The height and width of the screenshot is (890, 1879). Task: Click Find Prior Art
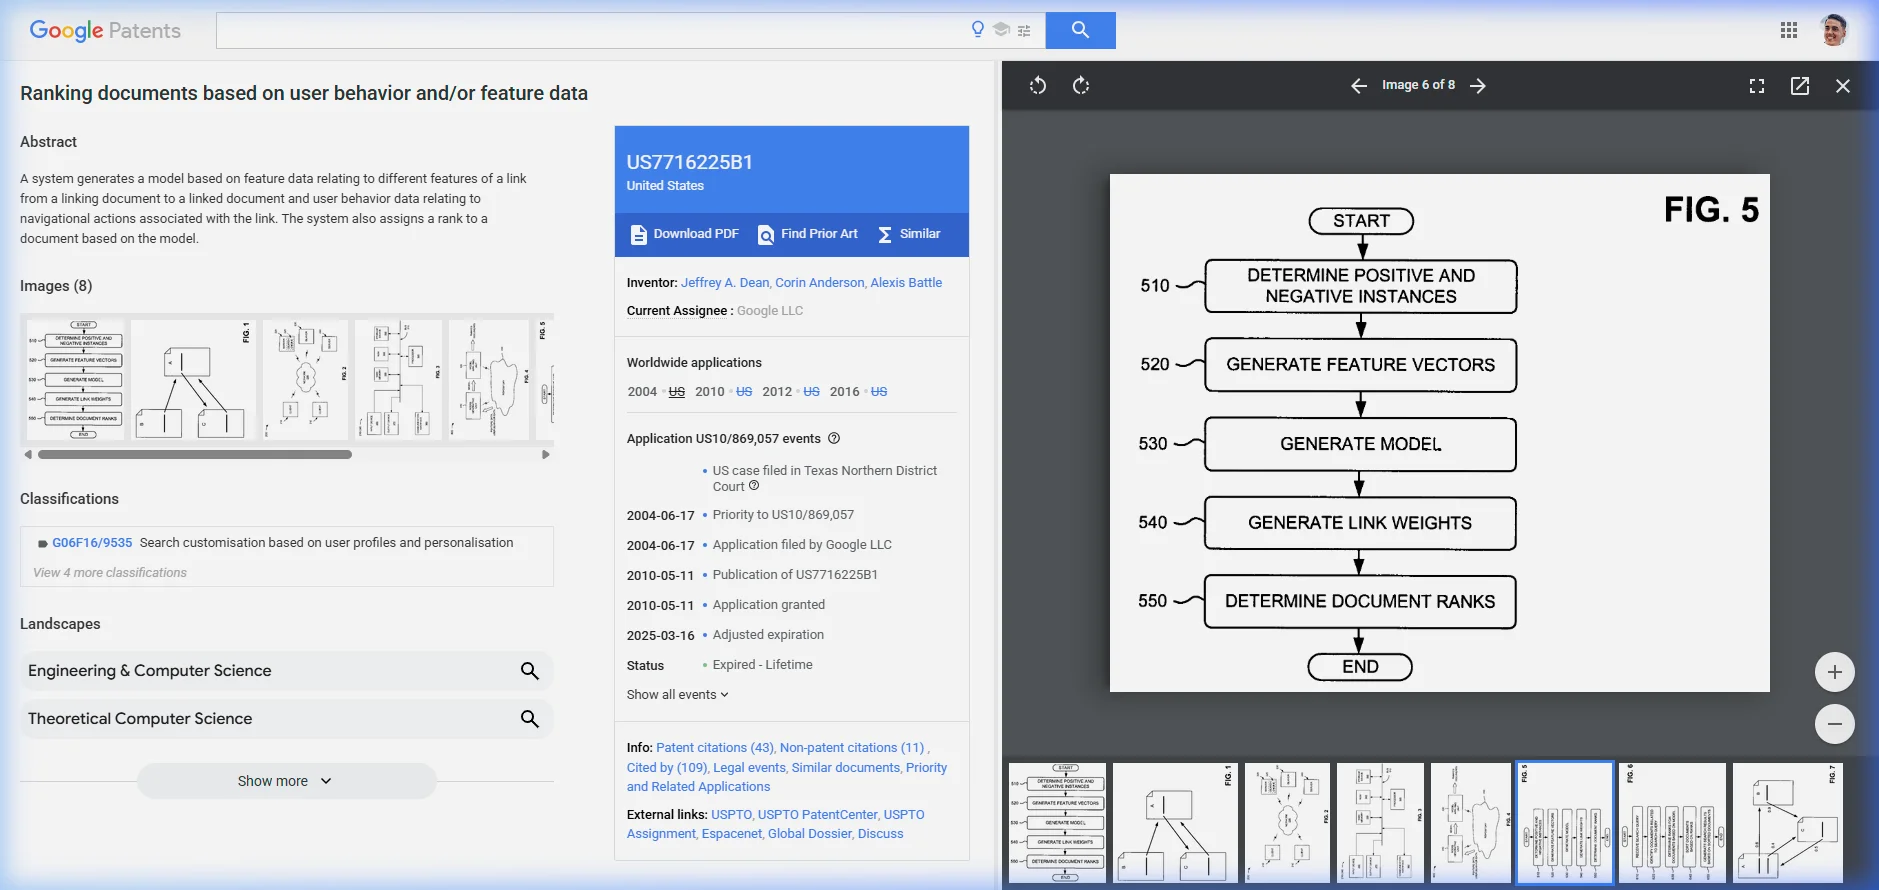coord(808,234)
